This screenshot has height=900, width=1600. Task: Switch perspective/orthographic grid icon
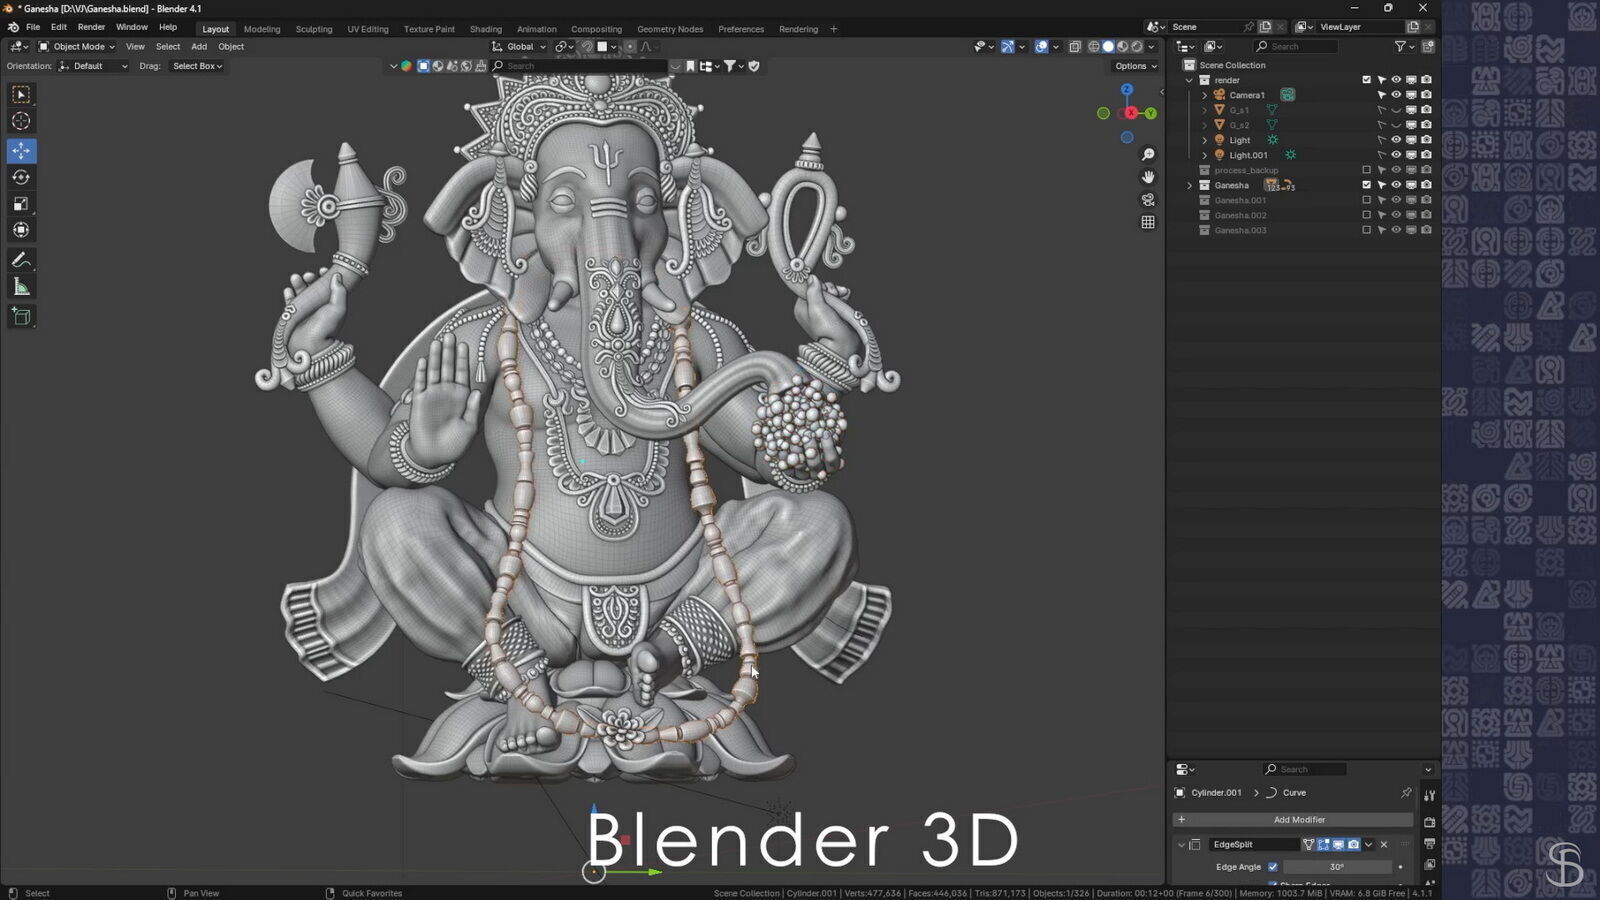[x=1148, y=222]
